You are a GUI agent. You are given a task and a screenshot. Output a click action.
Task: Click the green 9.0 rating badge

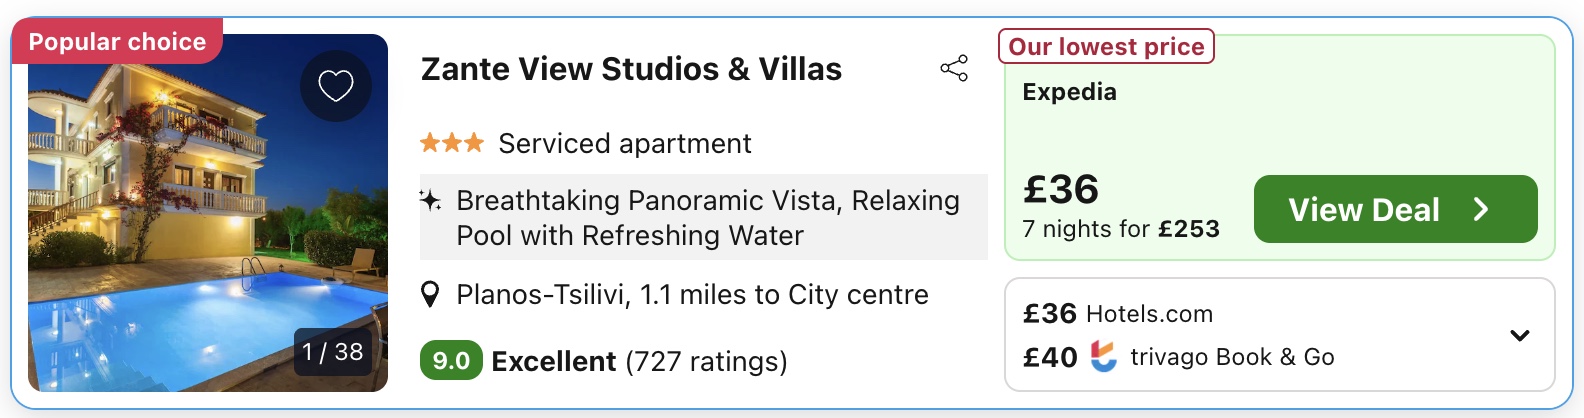[451, 361]
